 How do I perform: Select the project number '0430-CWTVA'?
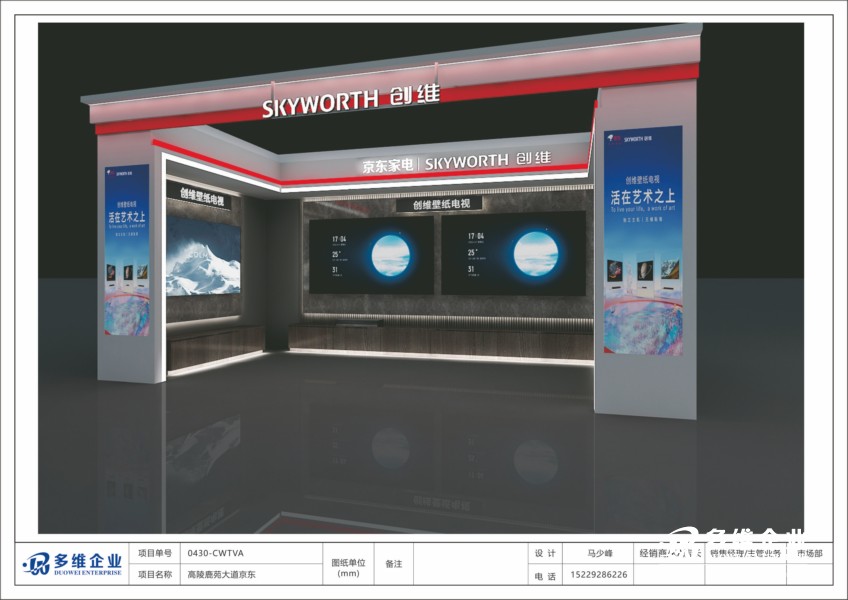pos(215,553)
